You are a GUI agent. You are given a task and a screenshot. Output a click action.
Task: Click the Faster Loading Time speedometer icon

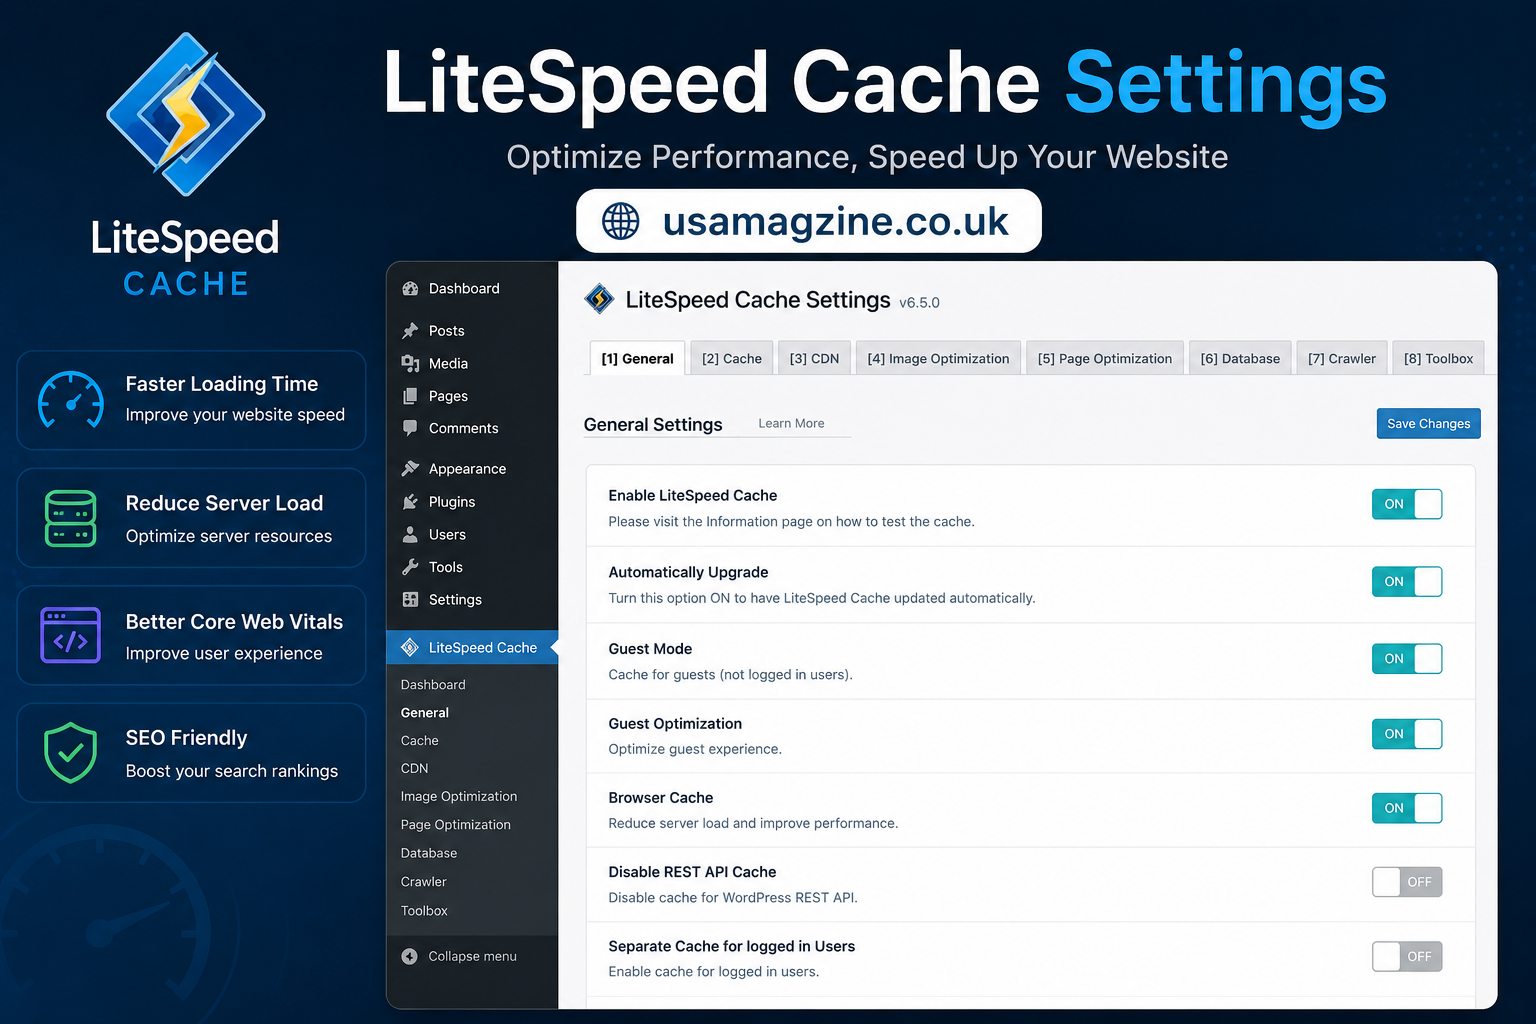click(x=71, y=400)
